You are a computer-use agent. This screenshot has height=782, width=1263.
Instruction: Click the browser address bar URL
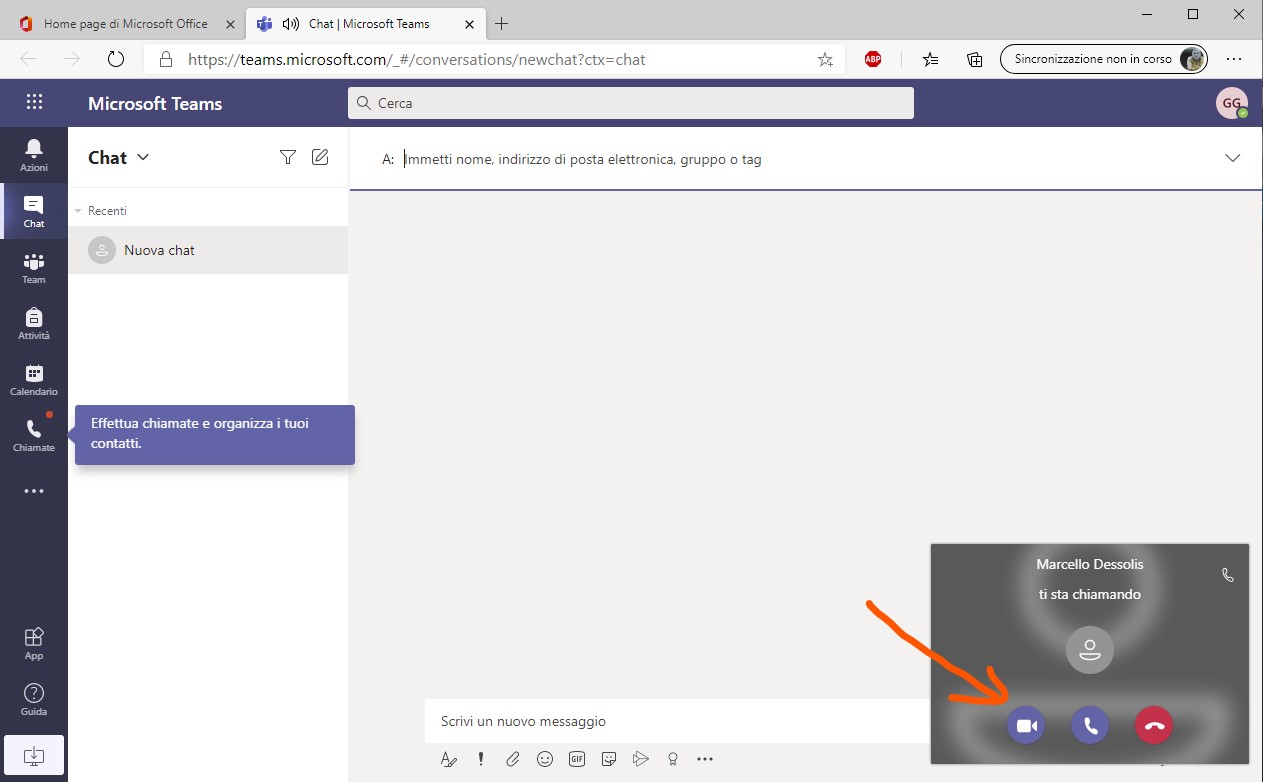tap(417, 59)
